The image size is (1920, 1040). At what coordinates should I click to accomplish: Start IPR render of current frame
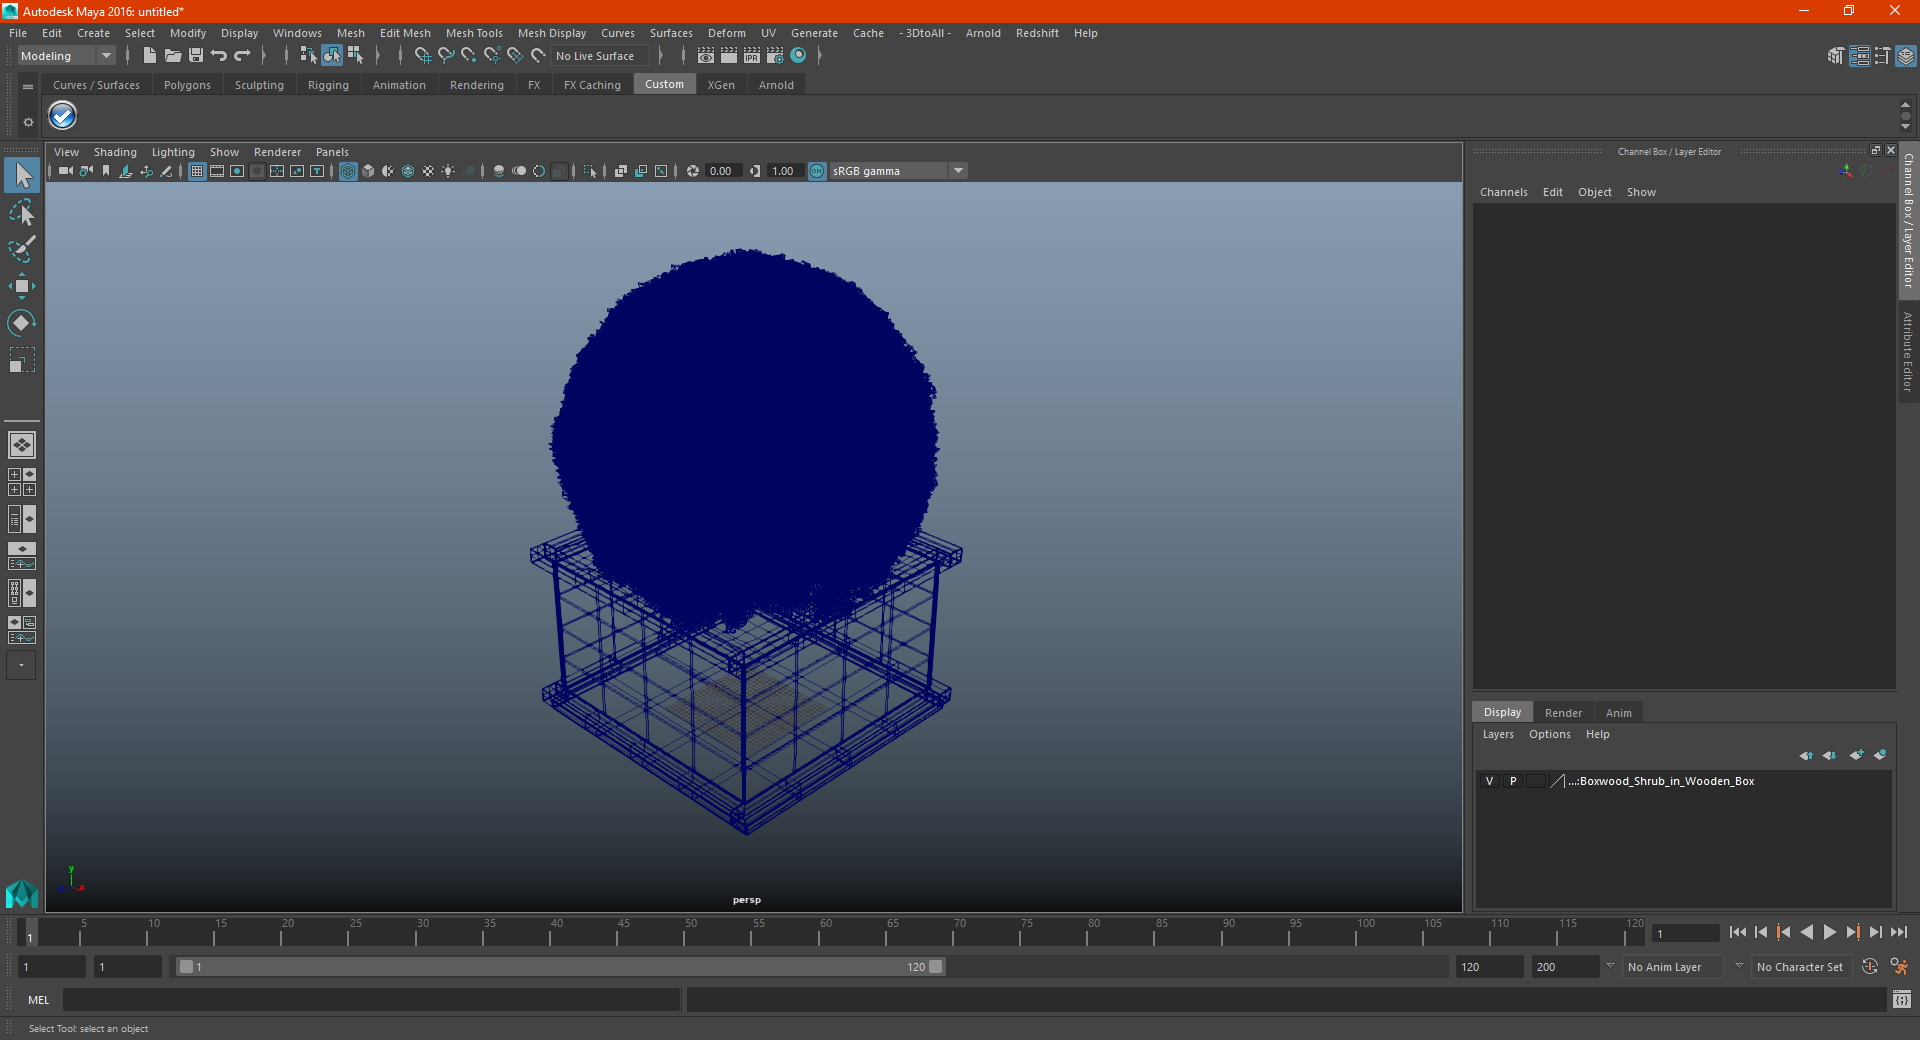pos(752,56)
